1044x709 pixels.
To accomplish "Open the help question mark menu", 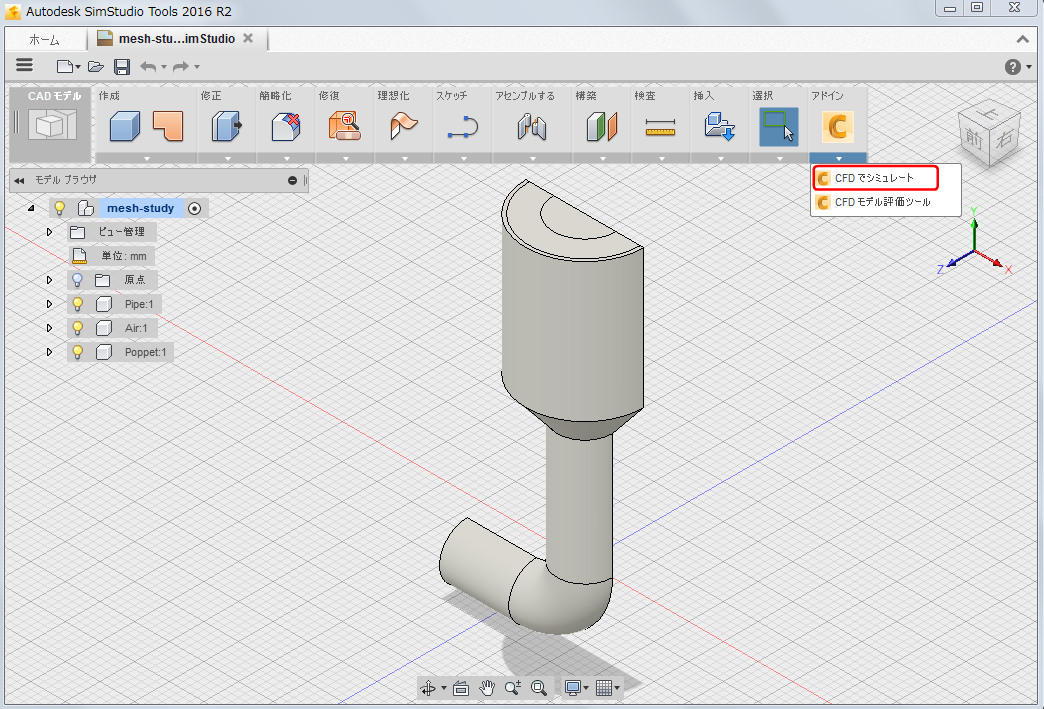I will click(1012, 67).
